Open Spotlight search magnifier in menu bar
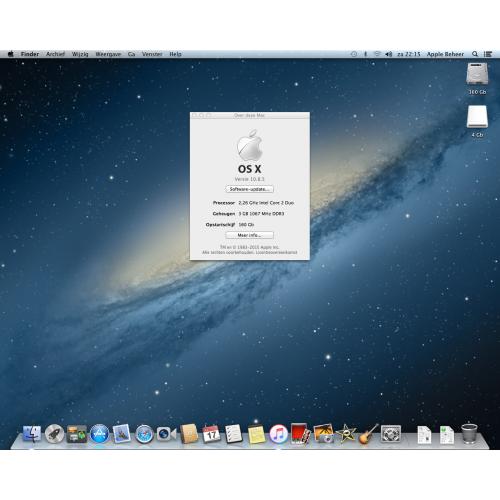This screenshot has height=500, width=500. point(475,54)
